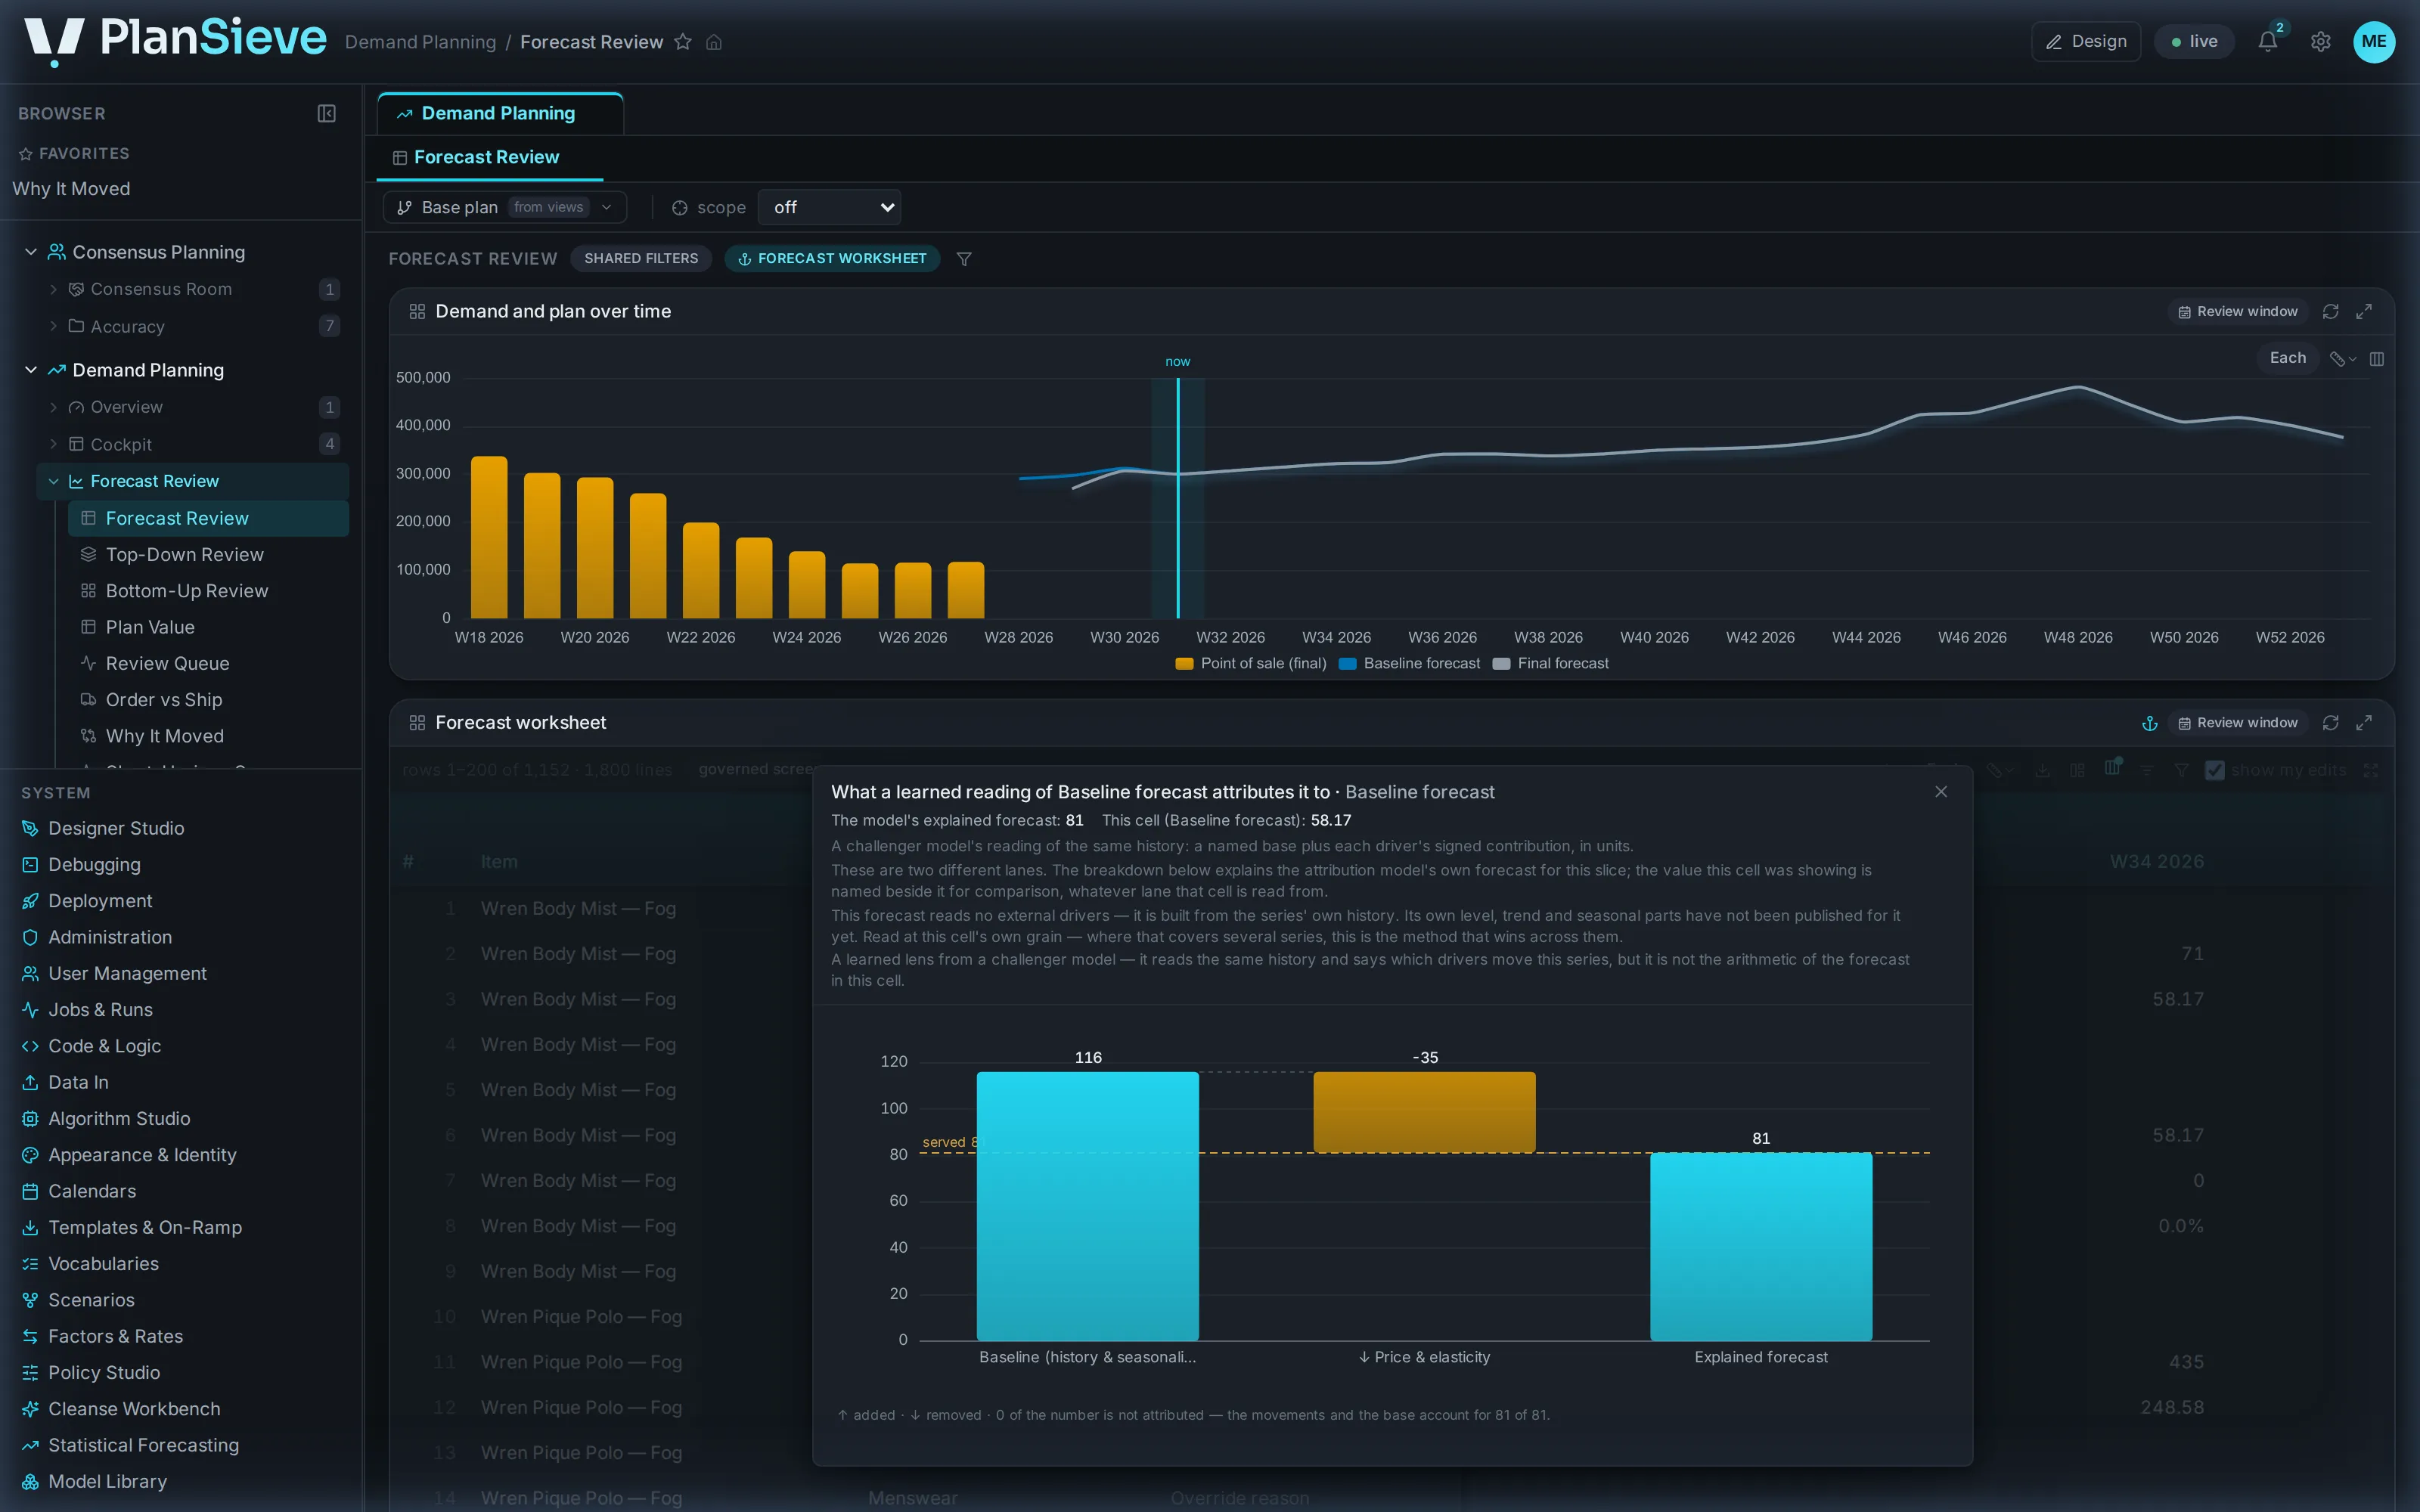
Task: Expand the Forecast worksheet to fullscreen
Action: click(x=2364, y=723)
